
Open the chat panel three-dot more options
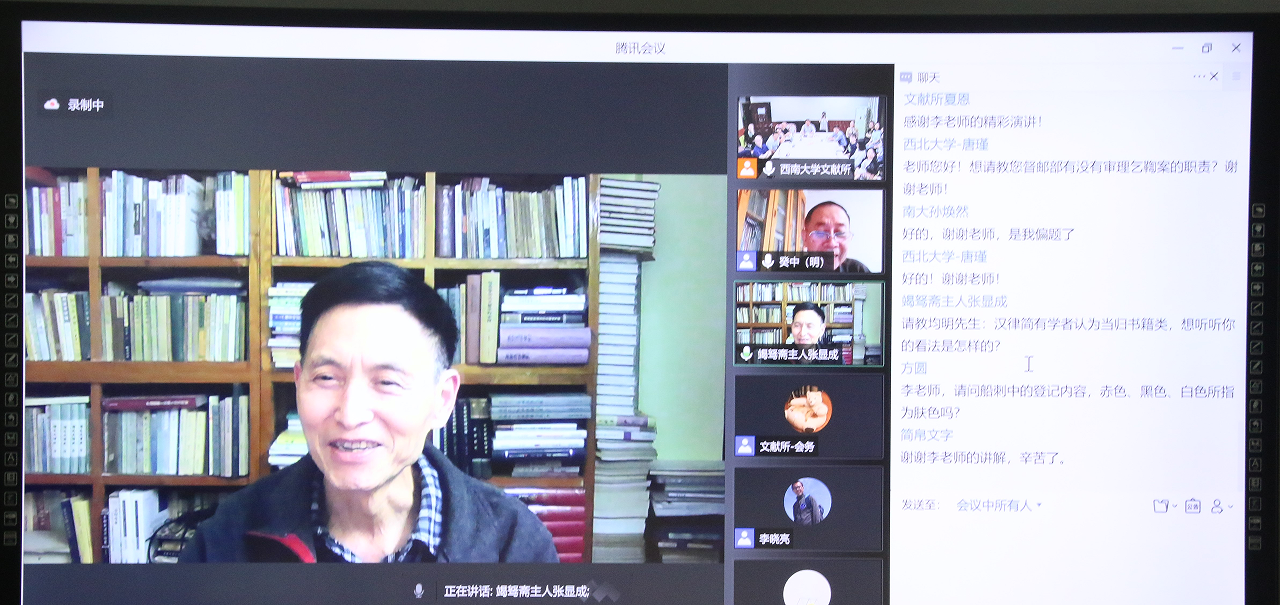(x=1198, y=76)
